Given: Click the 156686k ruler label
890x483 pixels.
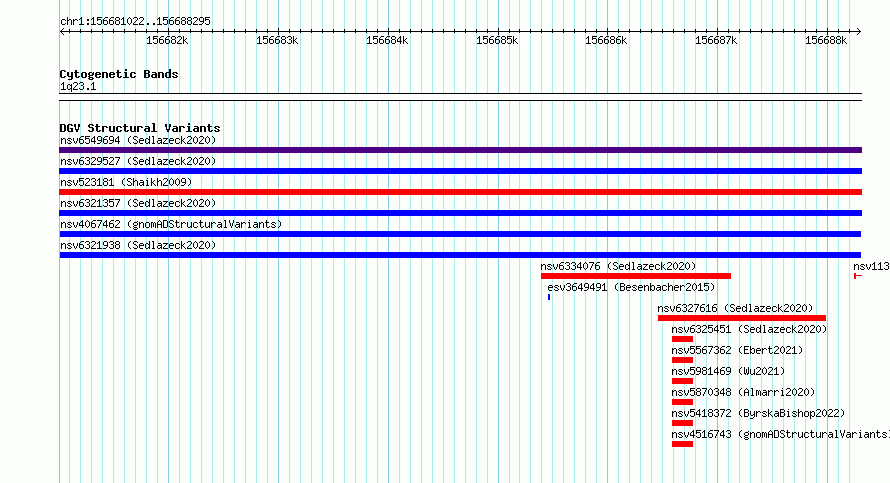Looking at the screenshot, I should click(606, 40).
